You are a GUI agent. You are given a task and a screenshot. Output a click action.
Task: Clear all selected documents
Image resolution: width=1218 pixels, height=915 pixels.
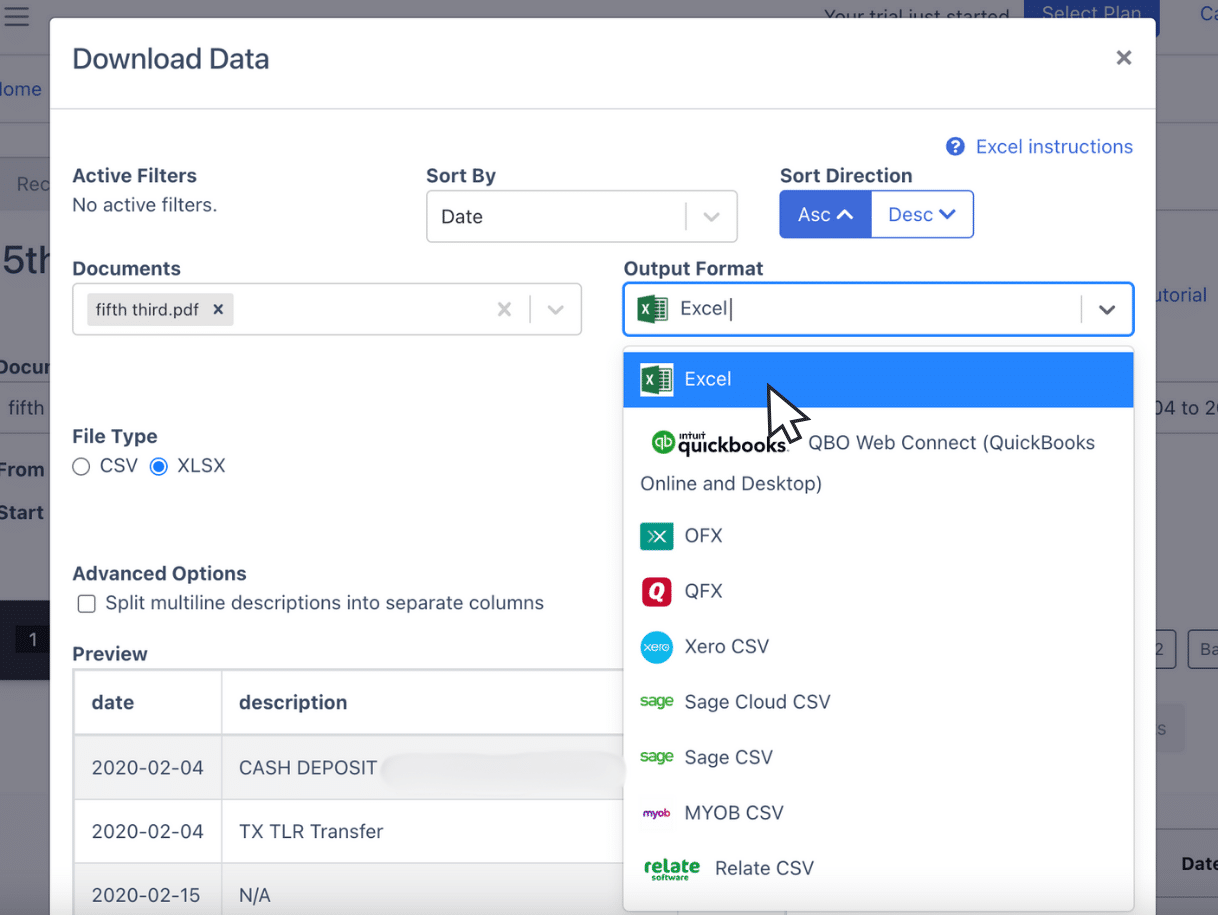(504, 310)
